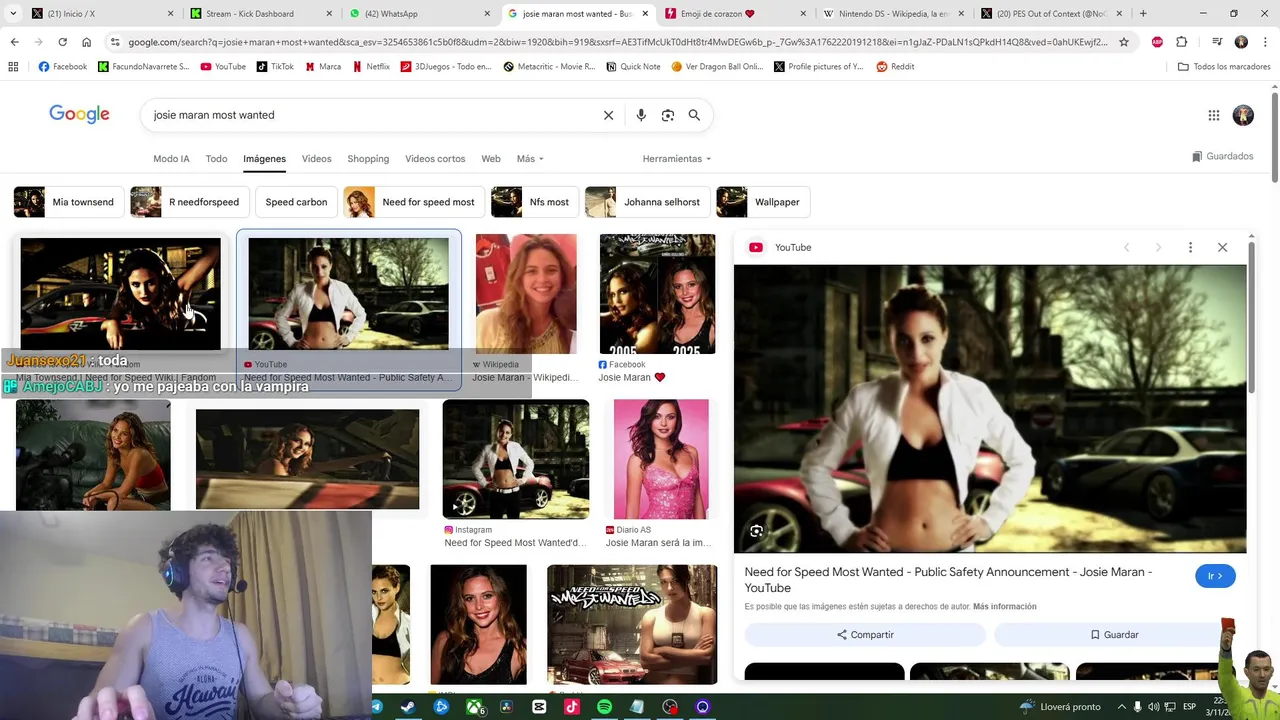Switch to the Todo results tab

click(216, 159)
